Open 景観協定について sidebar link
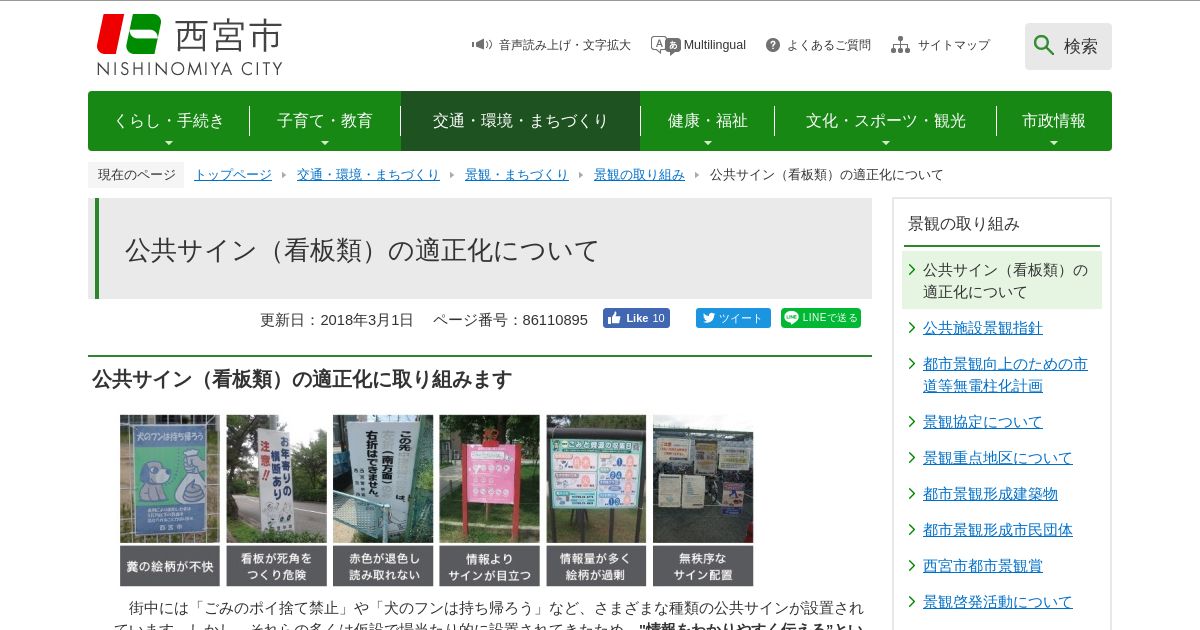 click(983, 422)
